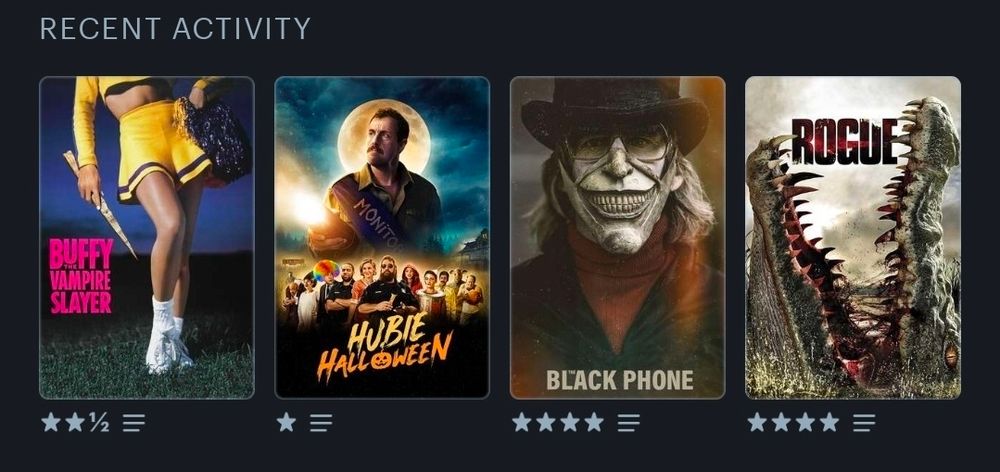The height and width of the screenshot is (472, 1000).
Task: Open the review icon under Rogue
Action: click(864, 422)
